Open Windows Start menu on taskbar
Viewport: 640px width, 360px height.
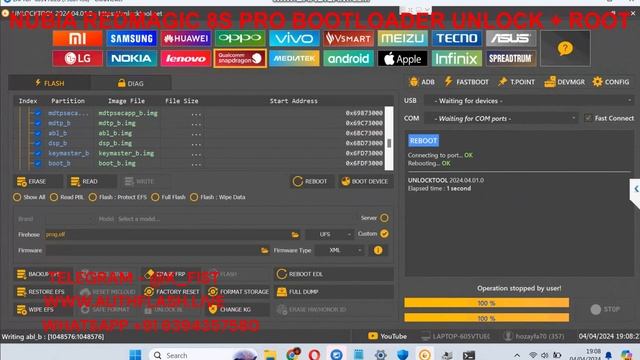[135, 354]
